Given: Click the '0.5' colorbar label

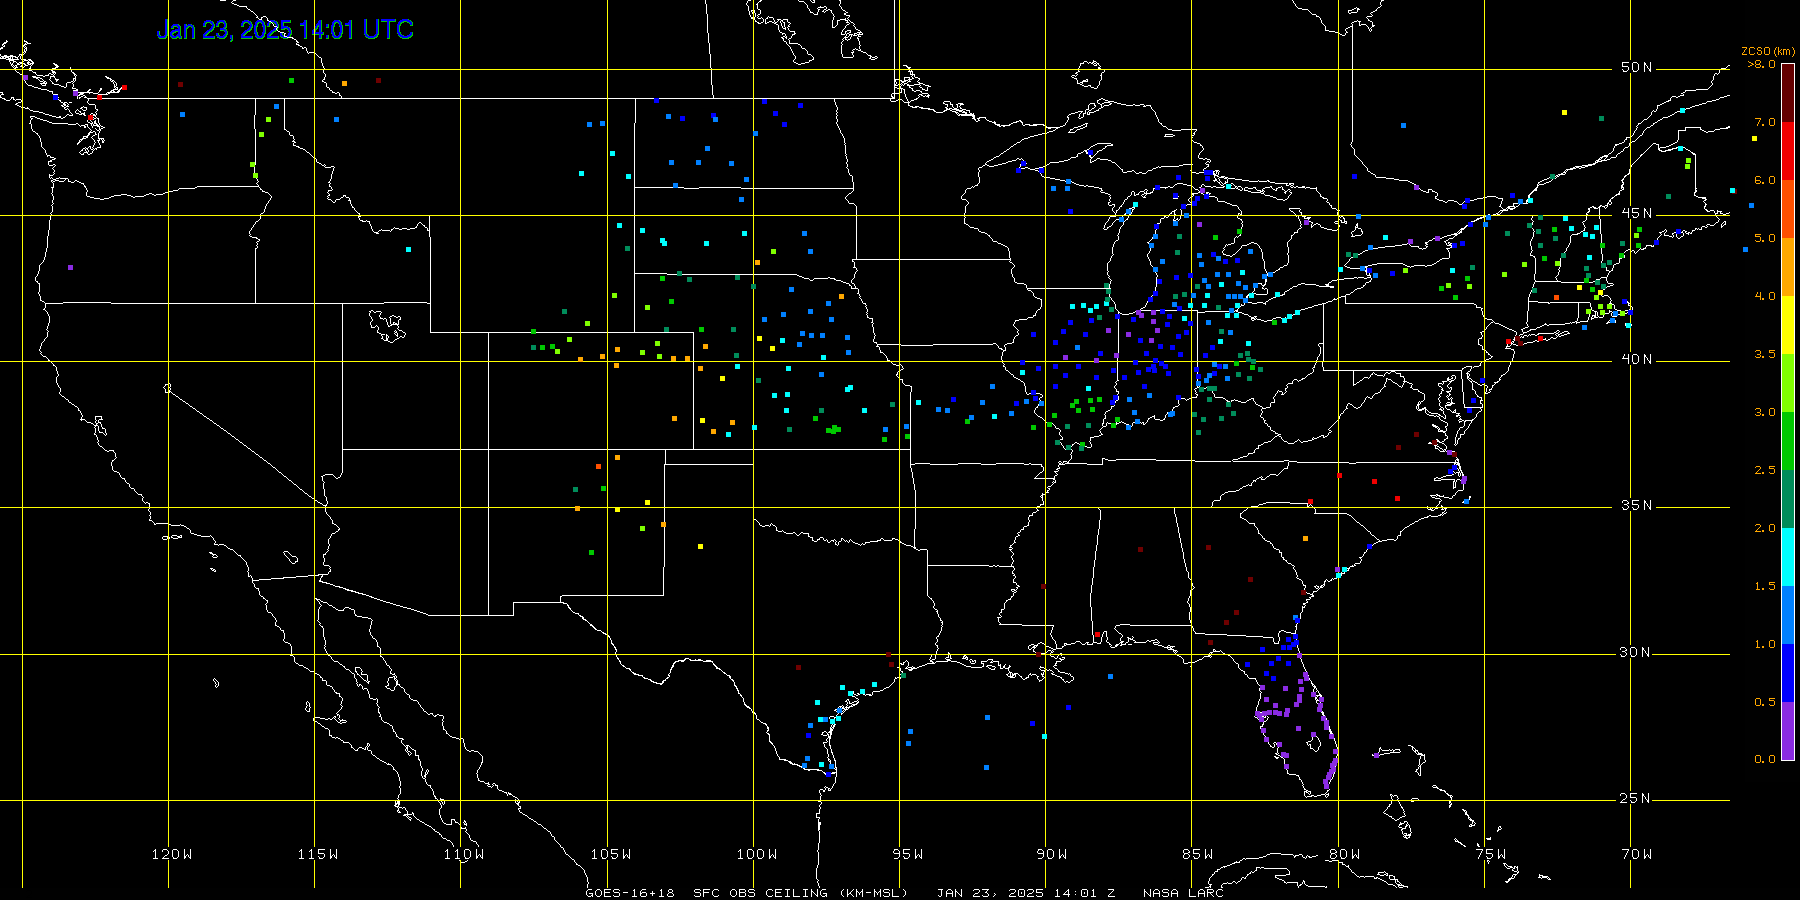Looking at the screenshot, I should click(x=1765, y=702).
